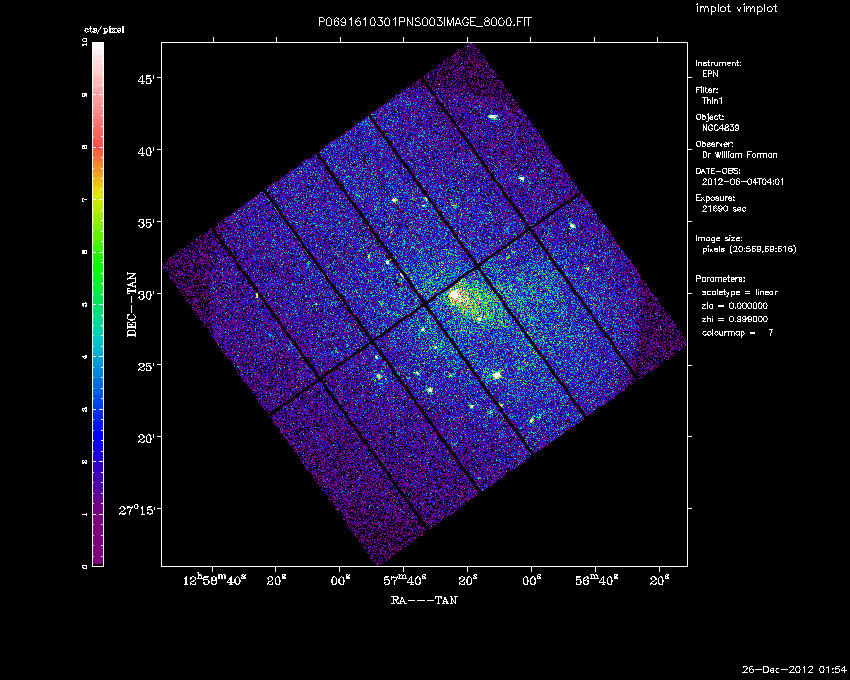Click the 'Instrument:' heading

(x=718, y=63)
